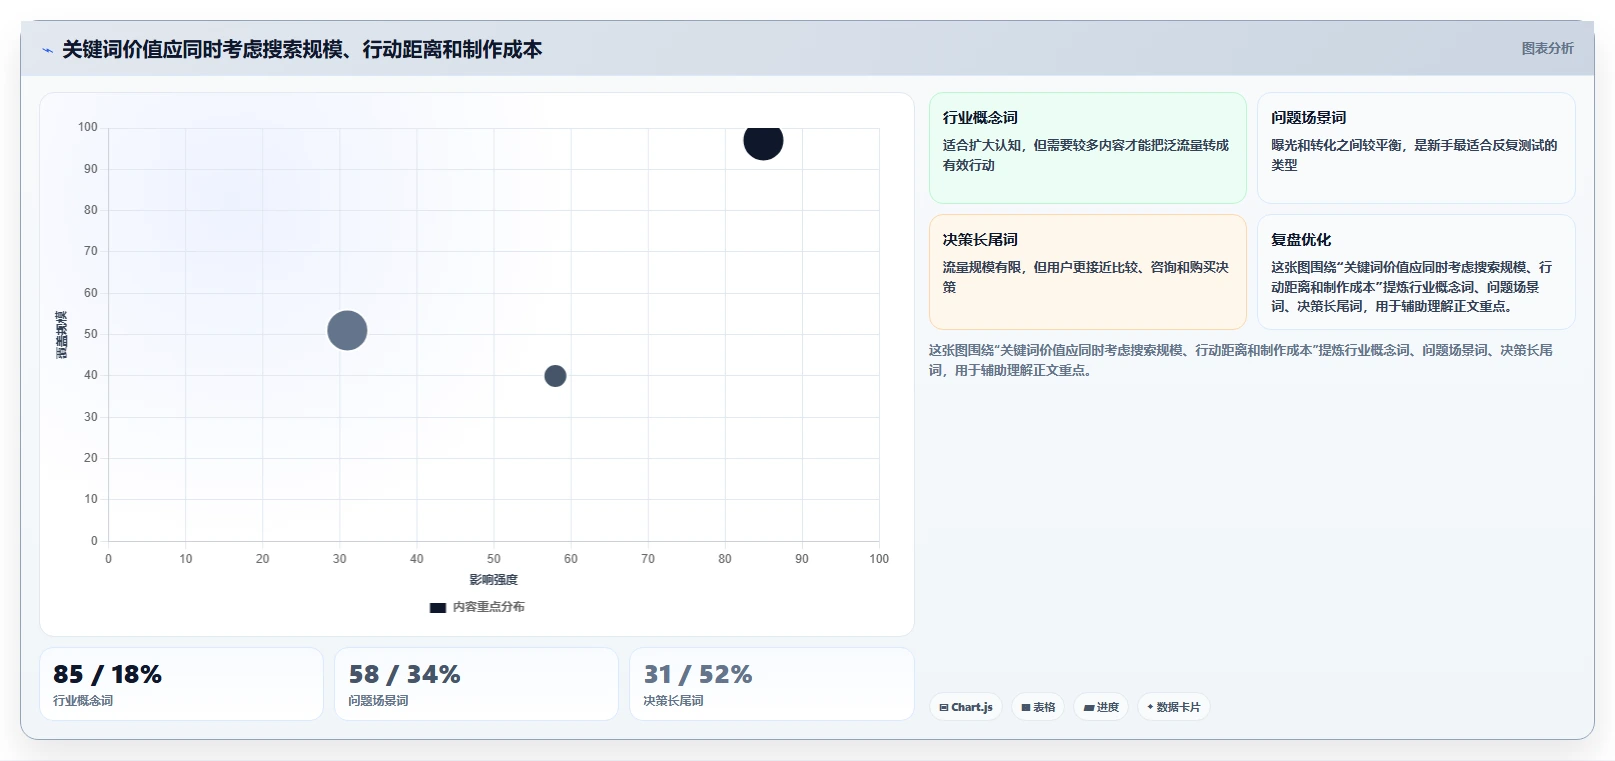Image resolution: width=1615 pixels, height=761 pixels.
Task: Click the 行业概念词 label under 85 / 18%
Action: (83, 701)
